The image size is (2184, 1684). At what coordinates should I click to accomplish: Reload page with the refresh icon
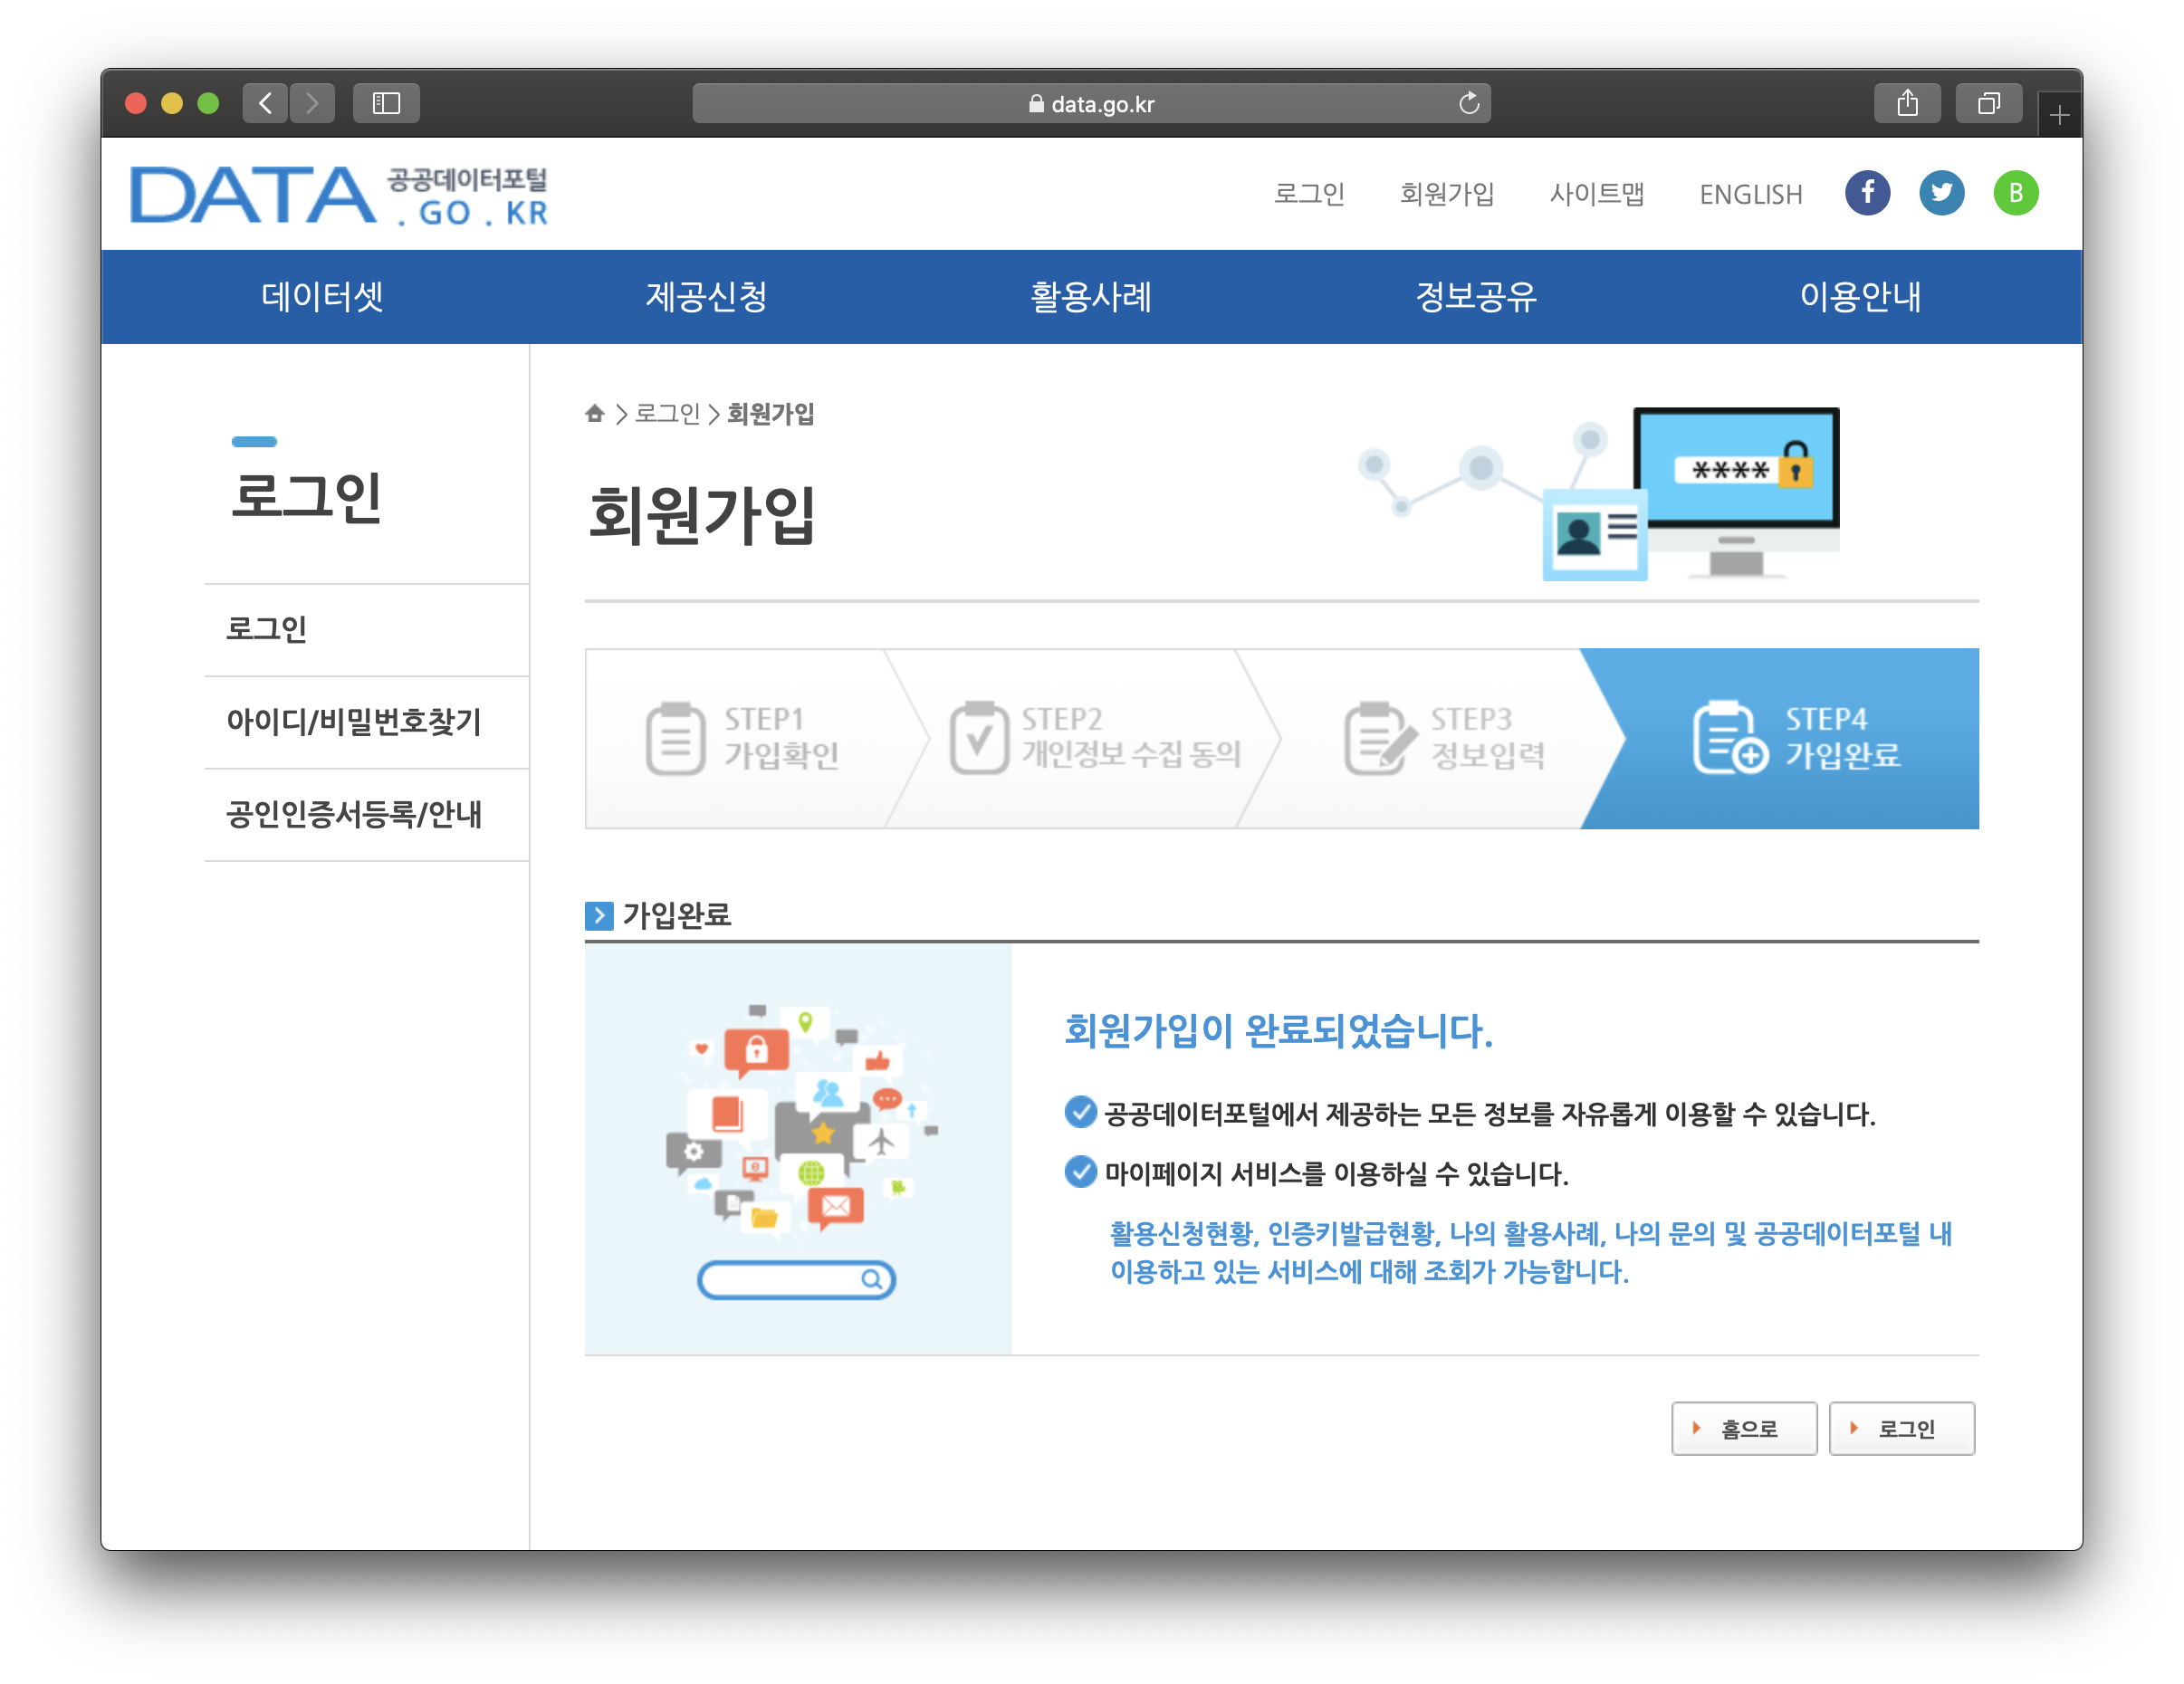1468,103
